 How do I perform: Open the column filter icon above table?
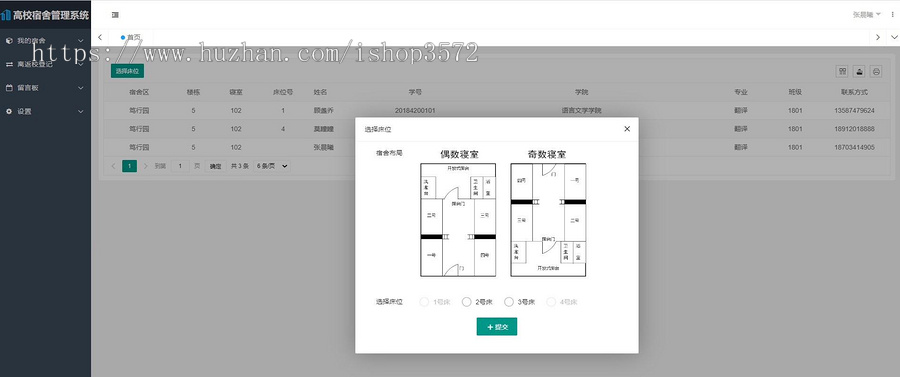coord(842,71)
